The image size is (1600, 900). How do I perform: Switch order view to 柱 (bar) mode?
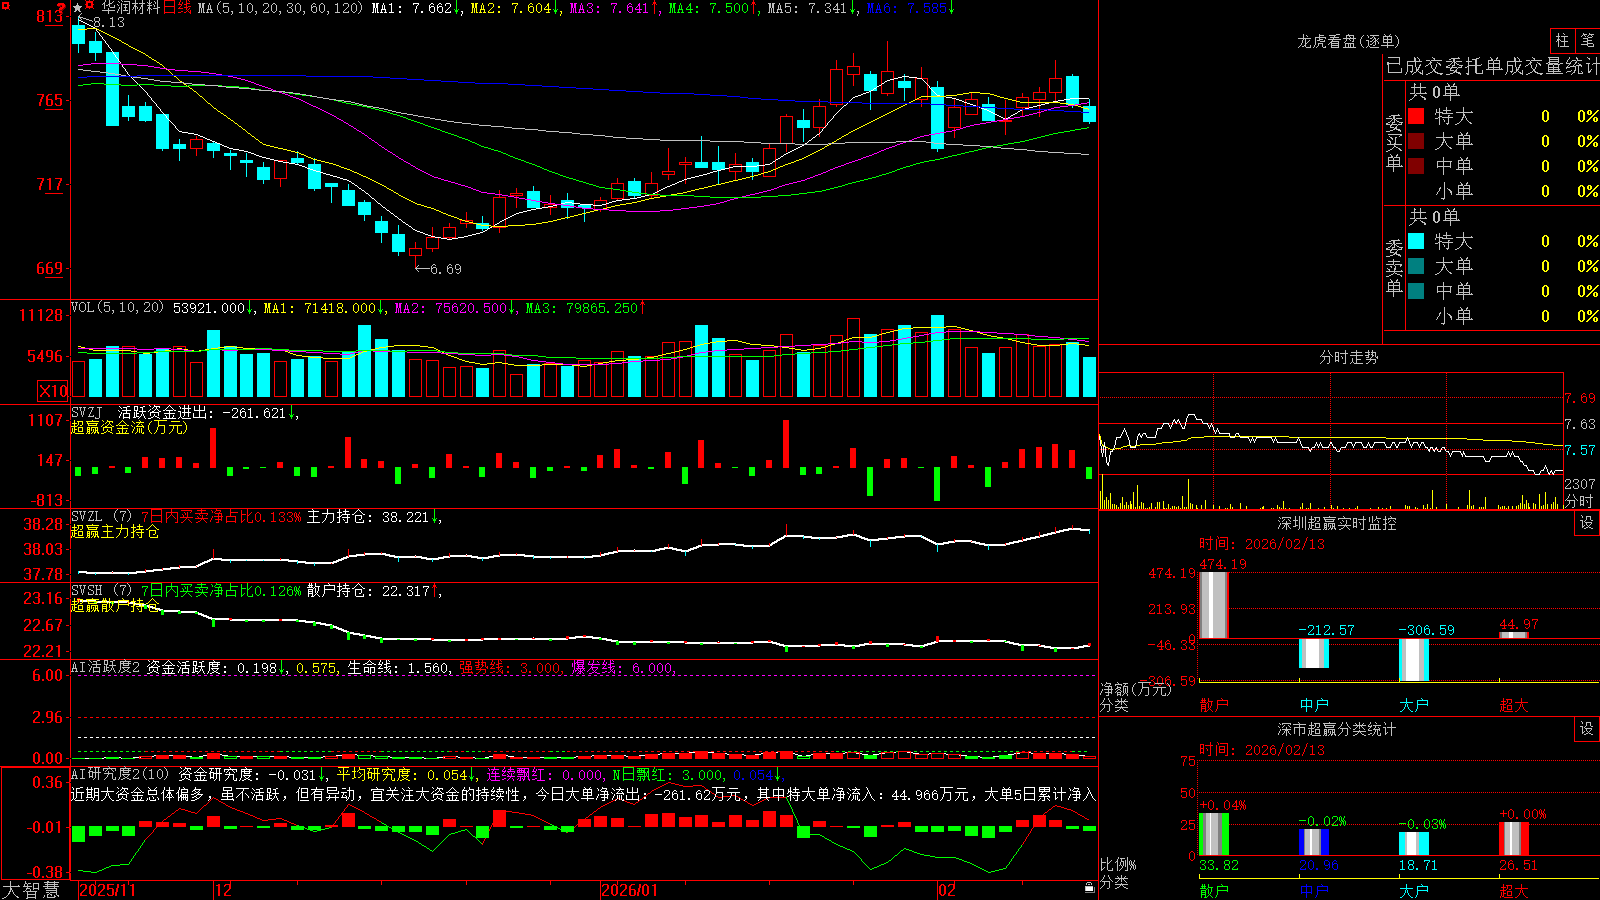[x=1562, y=40]
